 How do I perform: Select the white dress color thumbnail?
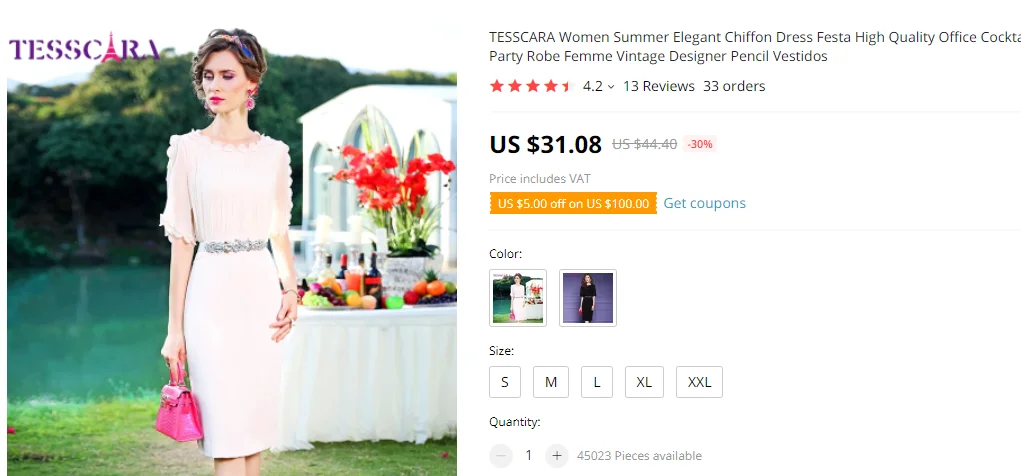(x=518, y=298)
